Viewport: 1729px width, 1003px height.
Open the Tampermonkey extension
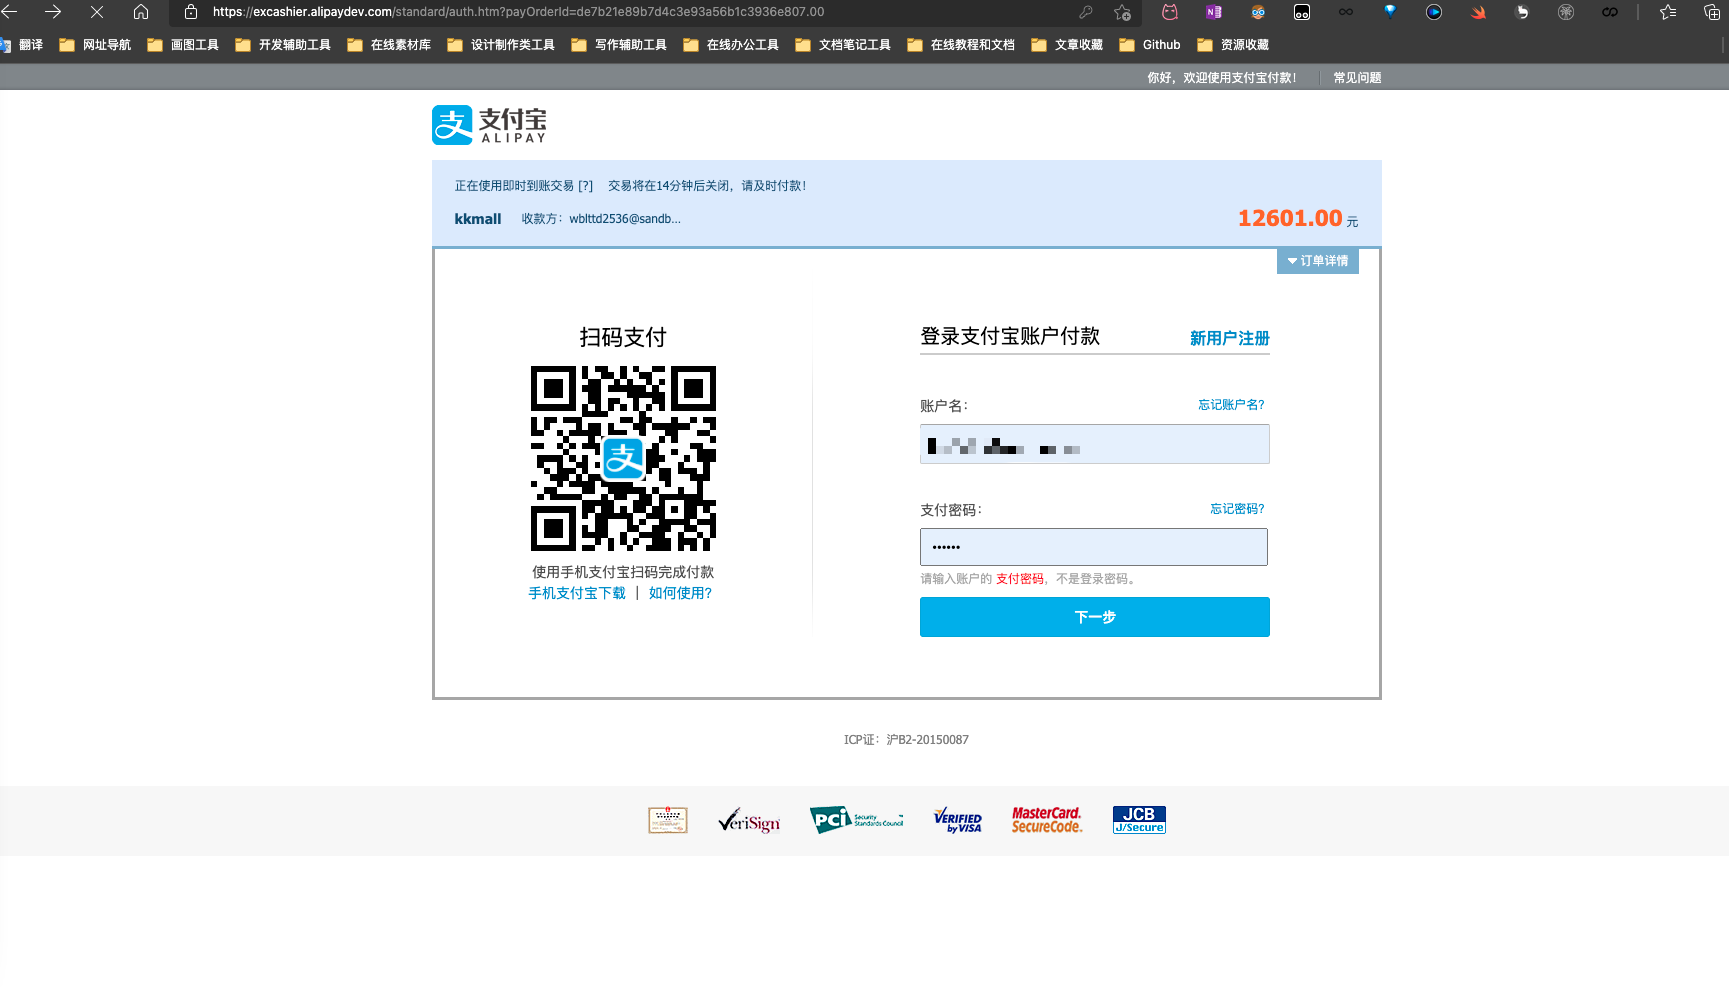pos(1302,12)
